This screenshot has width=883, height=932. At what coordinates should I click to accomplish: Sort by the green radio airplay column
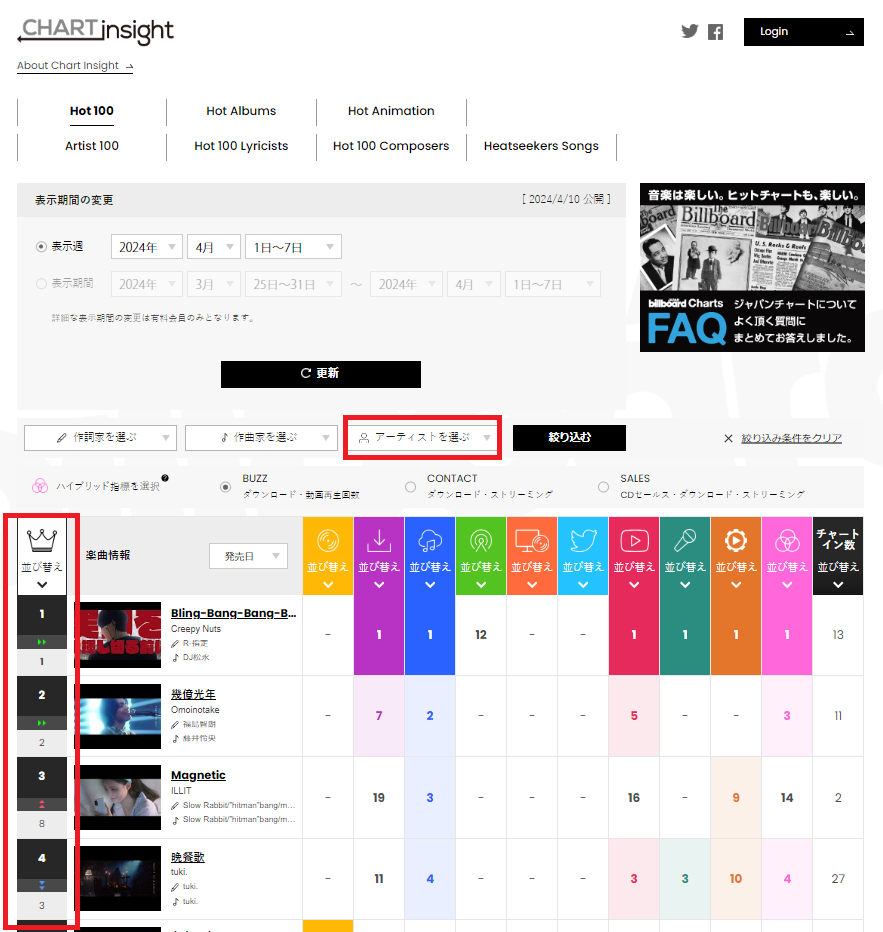click(x=480, y=556)
